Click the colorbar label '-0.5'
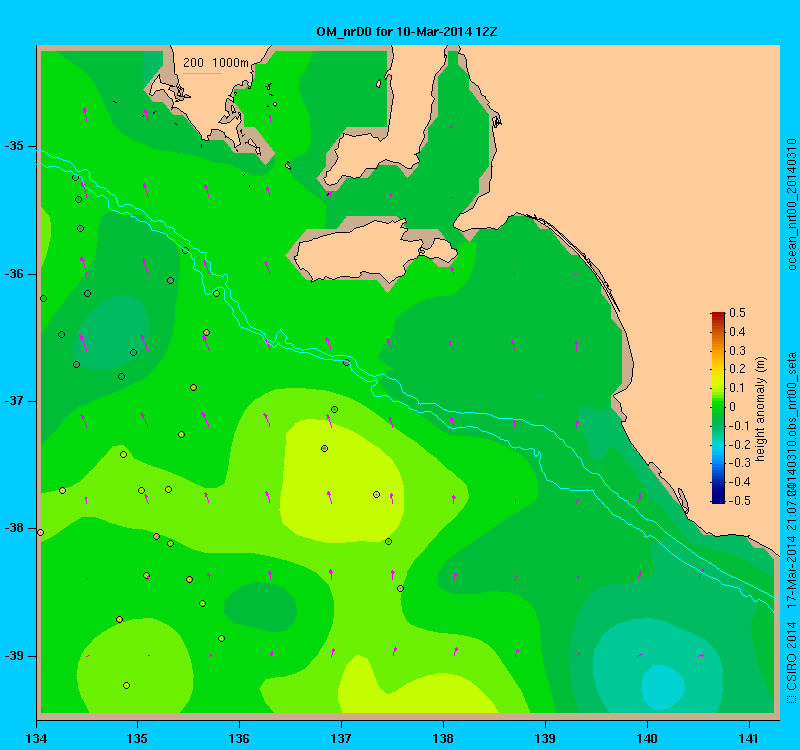The width and height of the screenshot is (800, 750). [x=738, y=501]
